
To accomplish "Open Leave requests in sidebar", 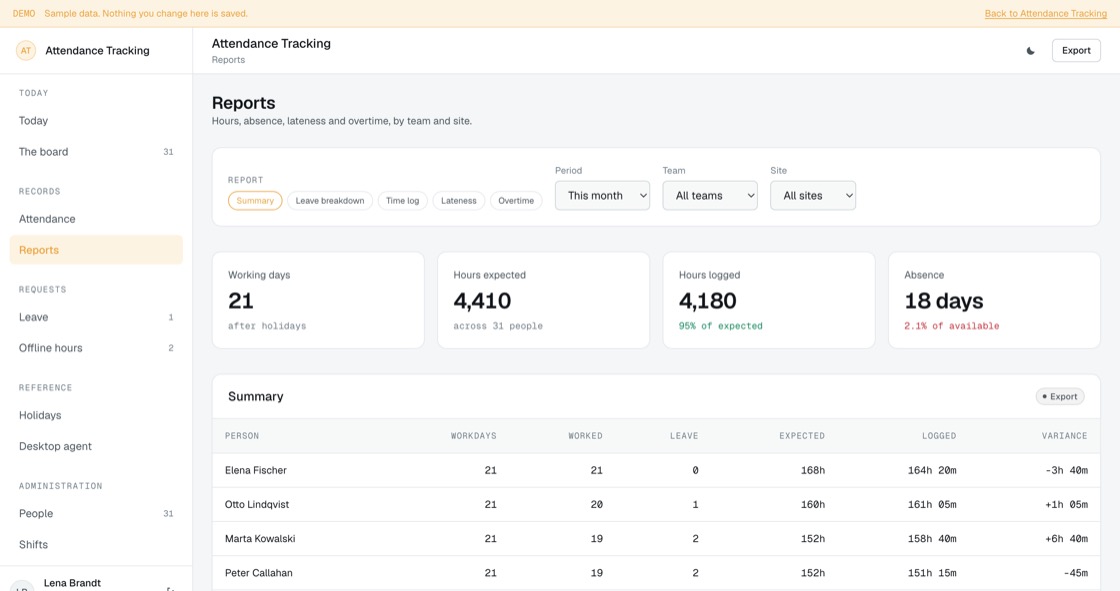I will pos(96,317).
